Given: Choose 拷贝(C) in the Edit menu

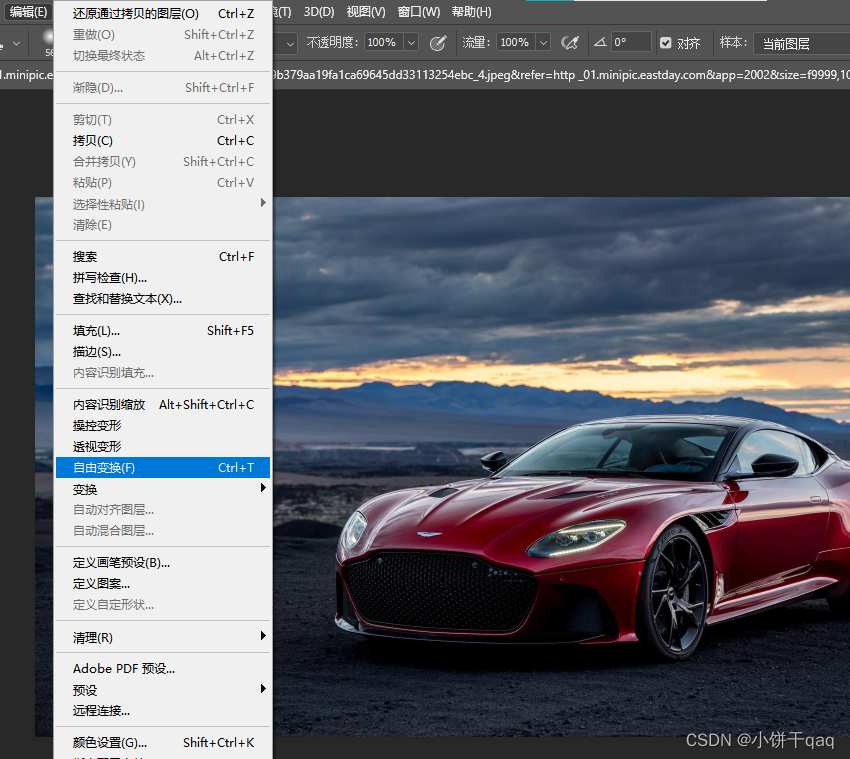Looking at the screenshot, I should point(163,140).
